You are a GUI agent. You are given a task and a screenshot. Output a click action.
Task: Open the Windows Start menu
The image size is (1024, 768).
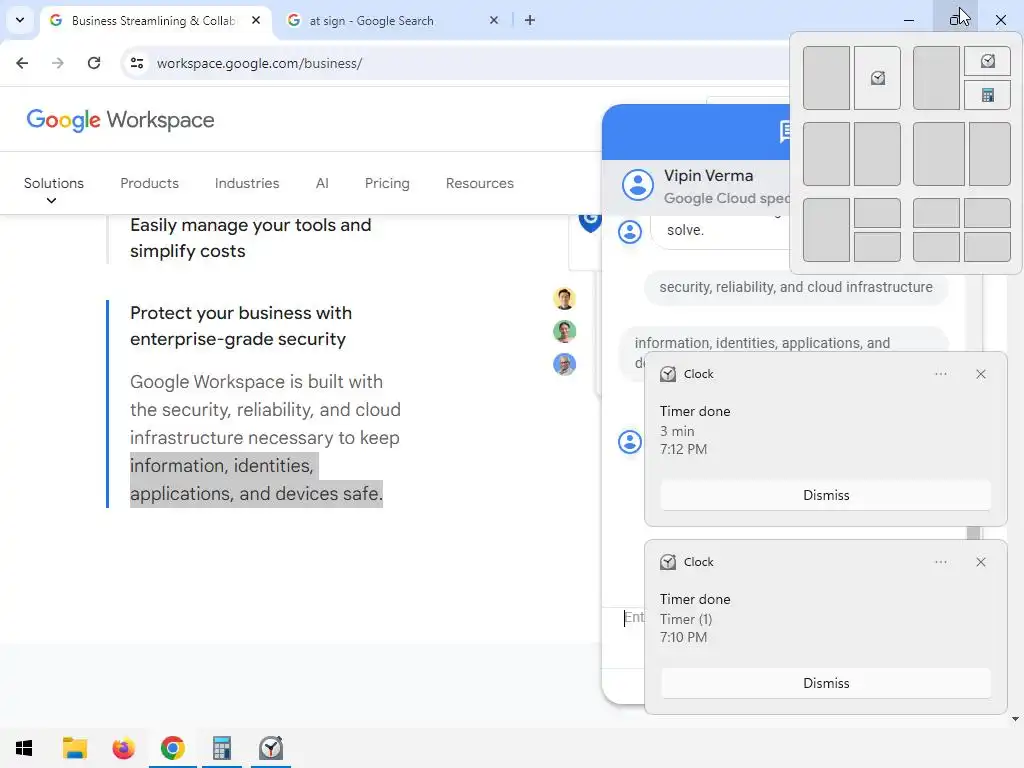coord(24,748)
